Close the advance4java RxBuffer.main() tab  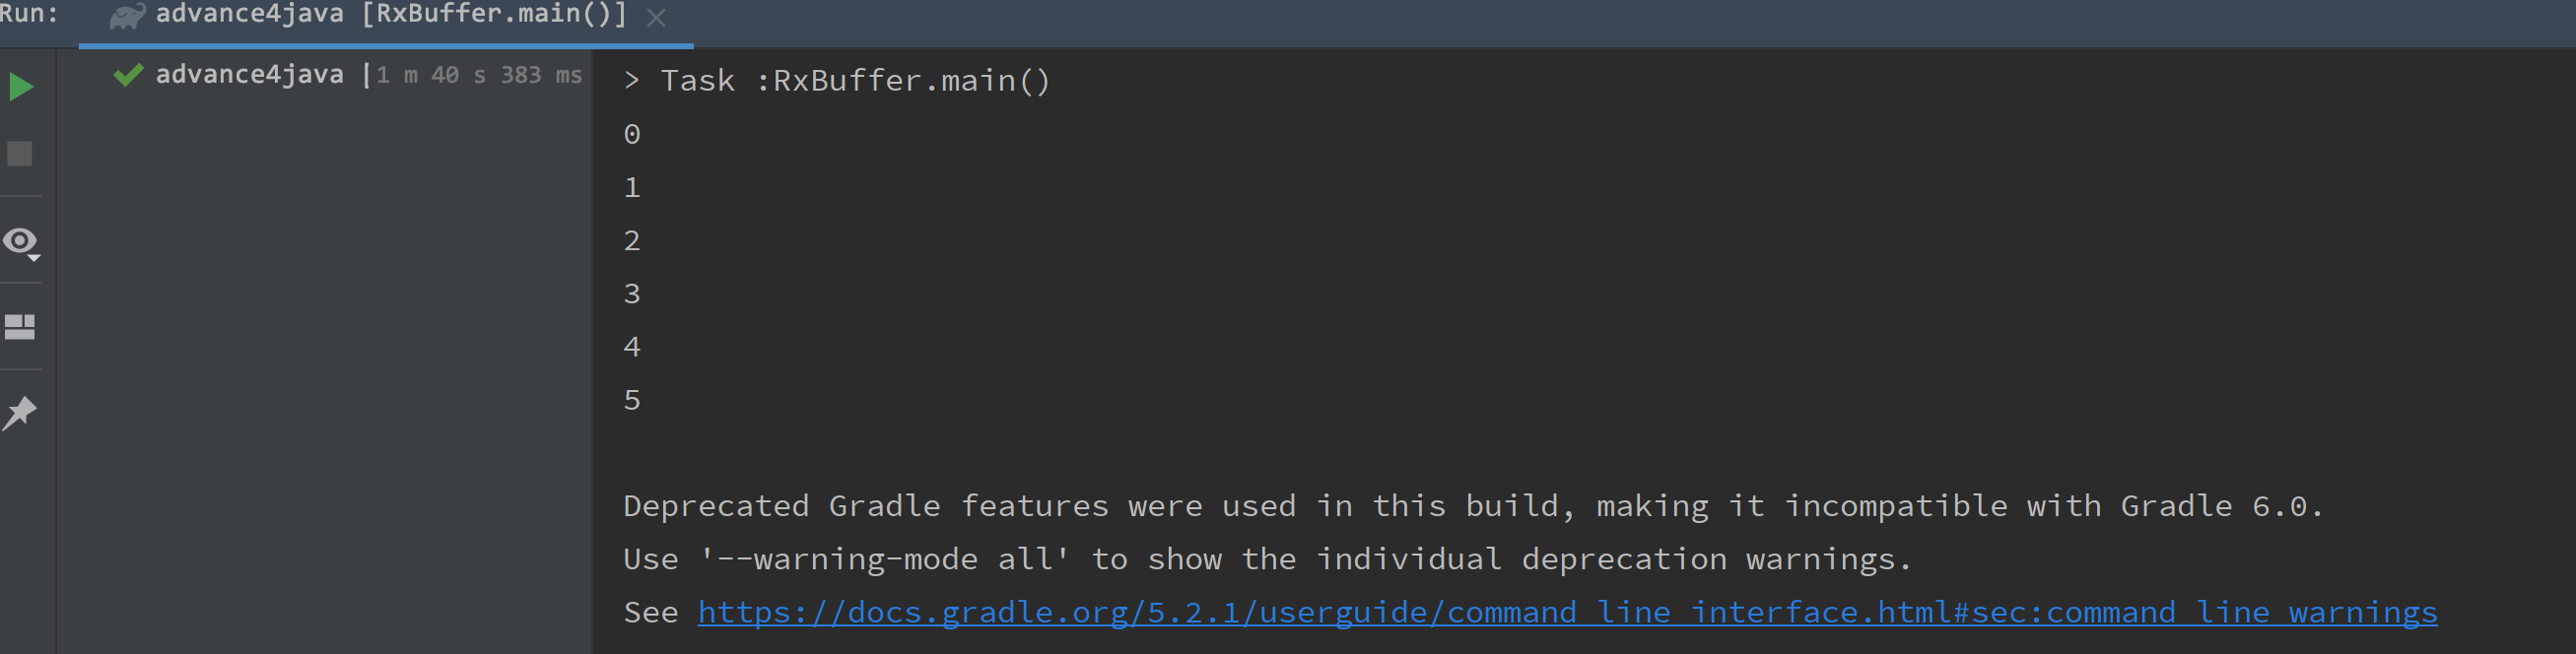point(656,17)
